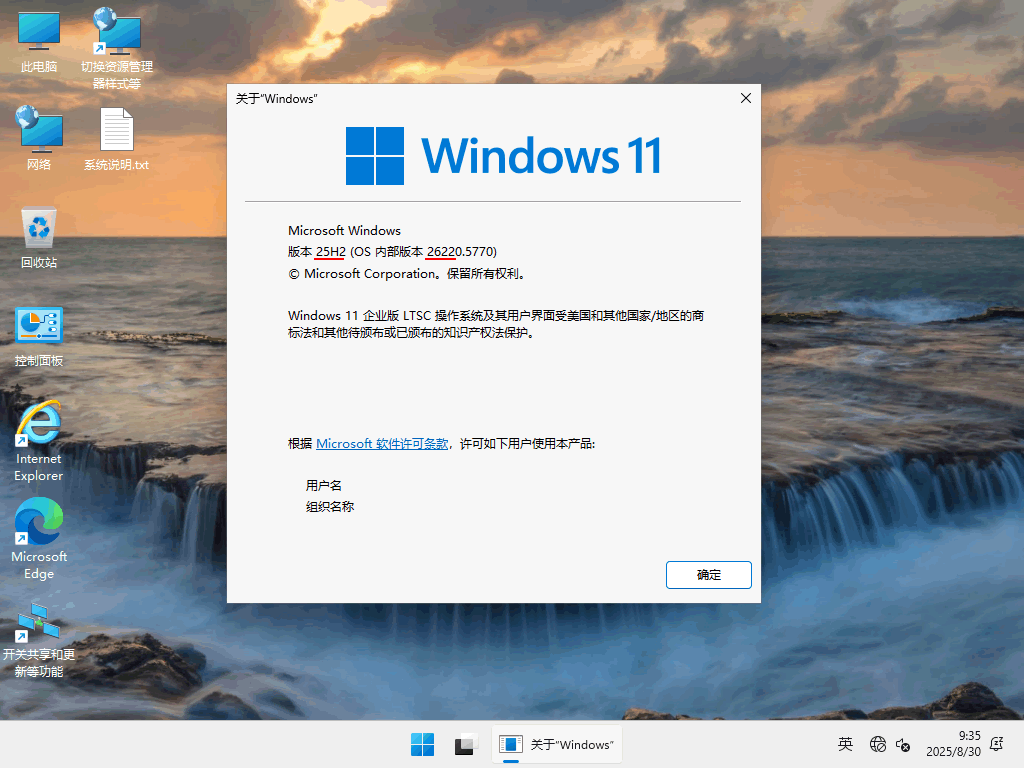The height and width of the screenshot is (768, 1024).
Task: Select the 控制面板 control panel icon
Action: [39, 336]
